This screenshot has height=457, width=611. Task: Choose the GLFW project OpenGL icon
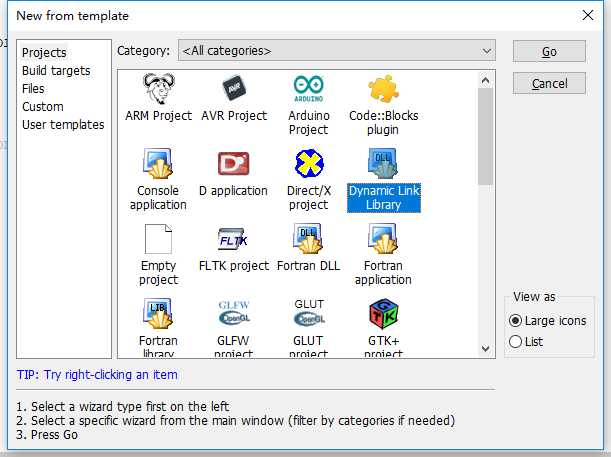pos(234,313)
